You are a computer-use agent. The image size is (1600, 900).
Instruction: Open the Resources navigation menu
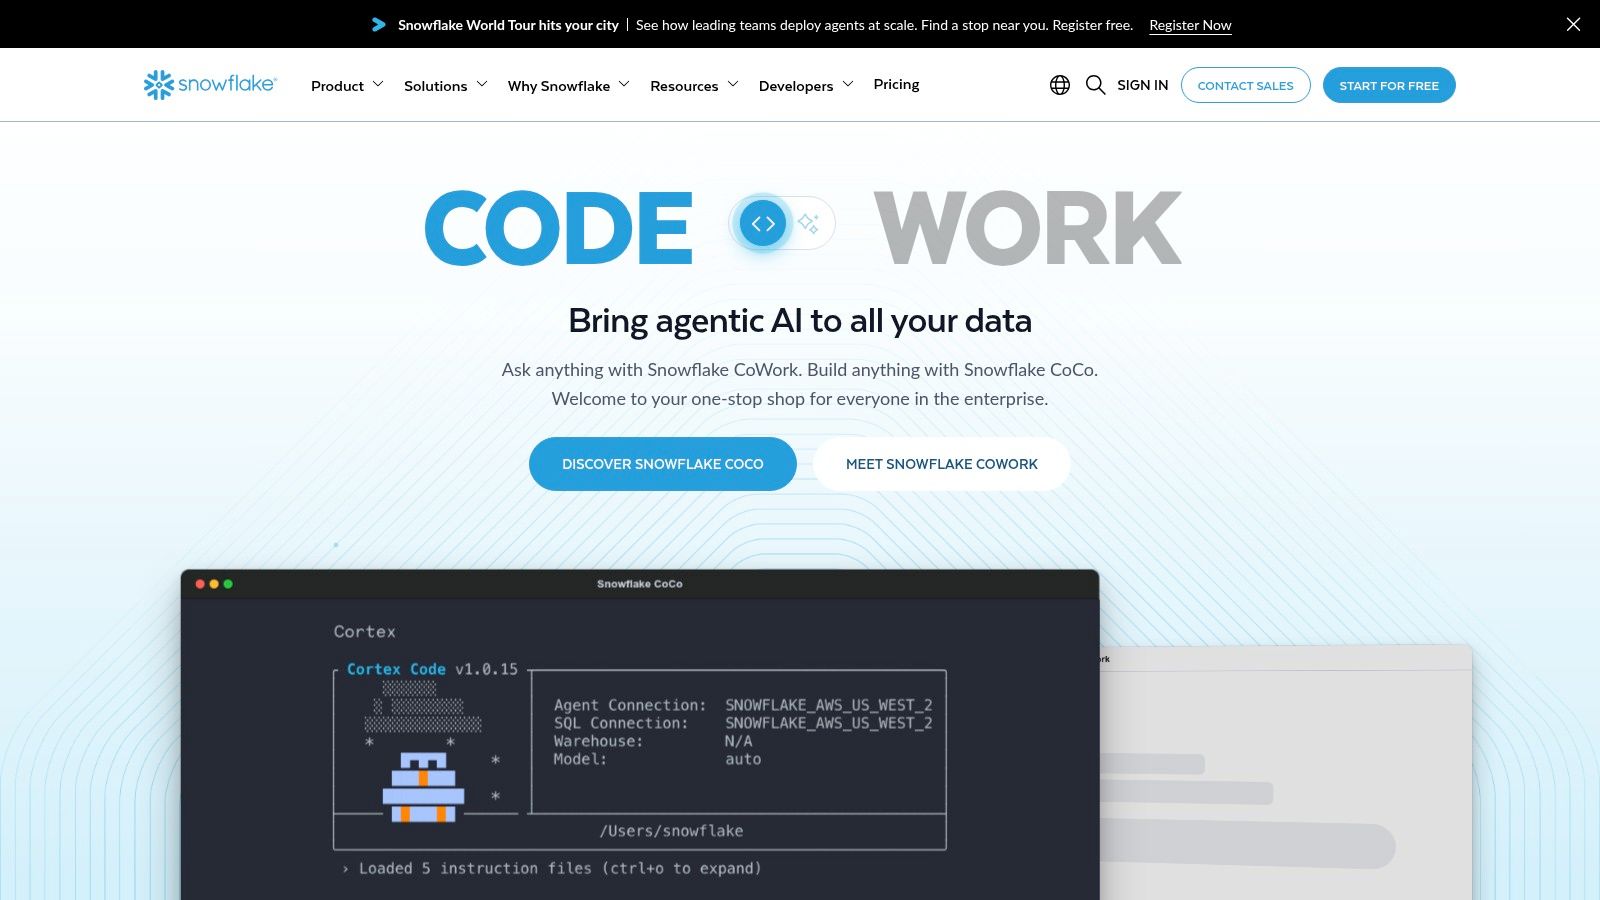coord(684,86)
